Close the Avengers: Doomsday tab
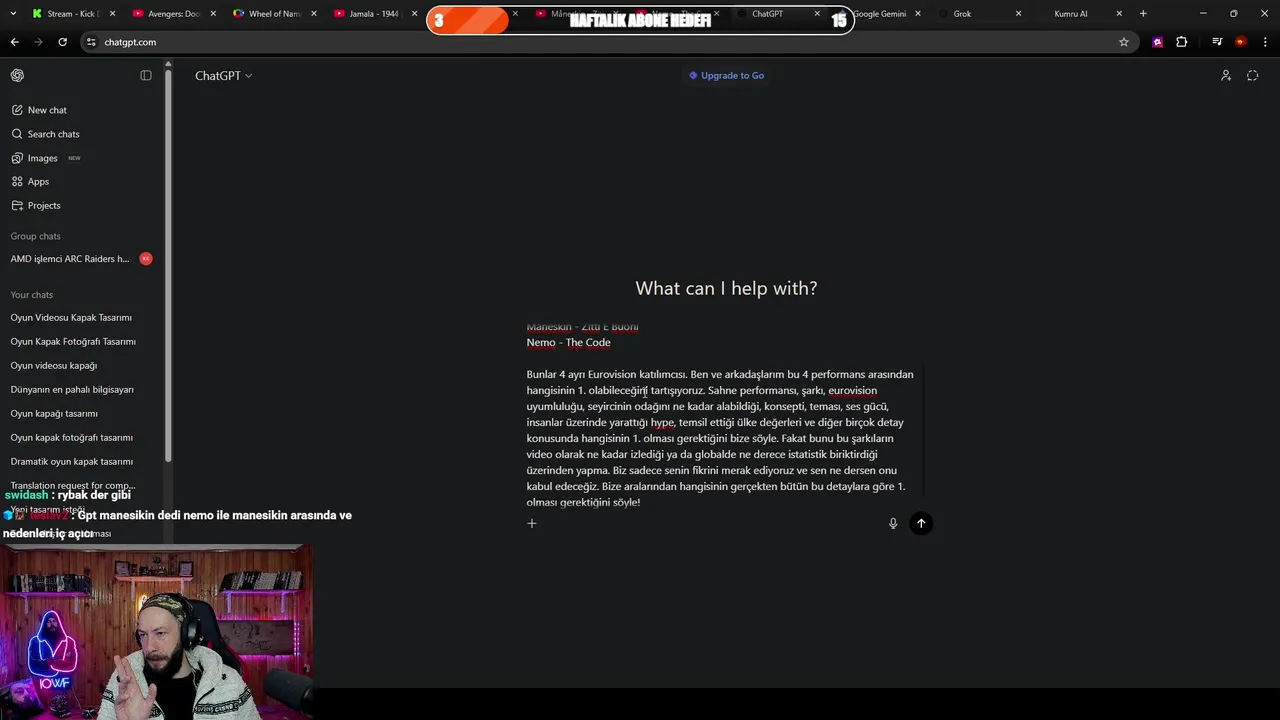The image size is (1280, 720). coord(213,14)
